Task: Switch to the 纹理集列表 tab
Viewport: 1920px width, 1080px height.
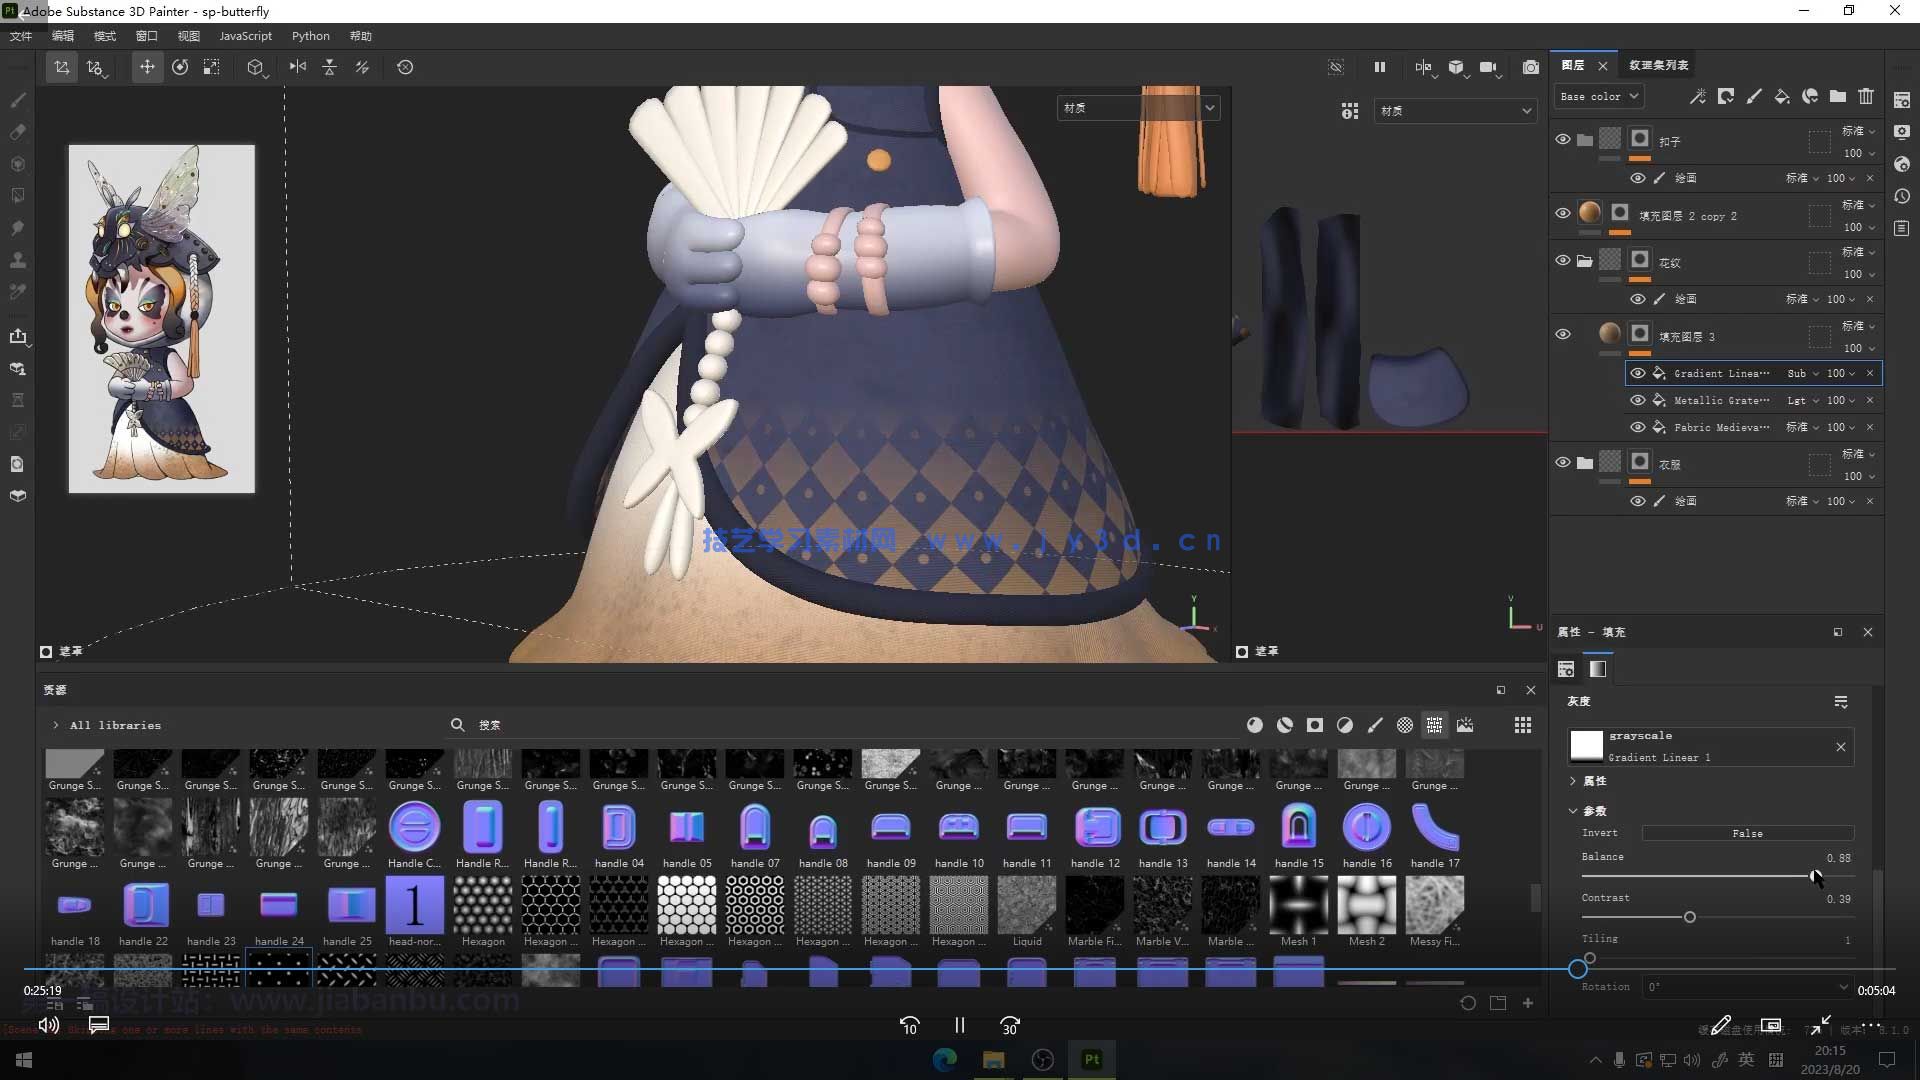Action: (1658, 65)
